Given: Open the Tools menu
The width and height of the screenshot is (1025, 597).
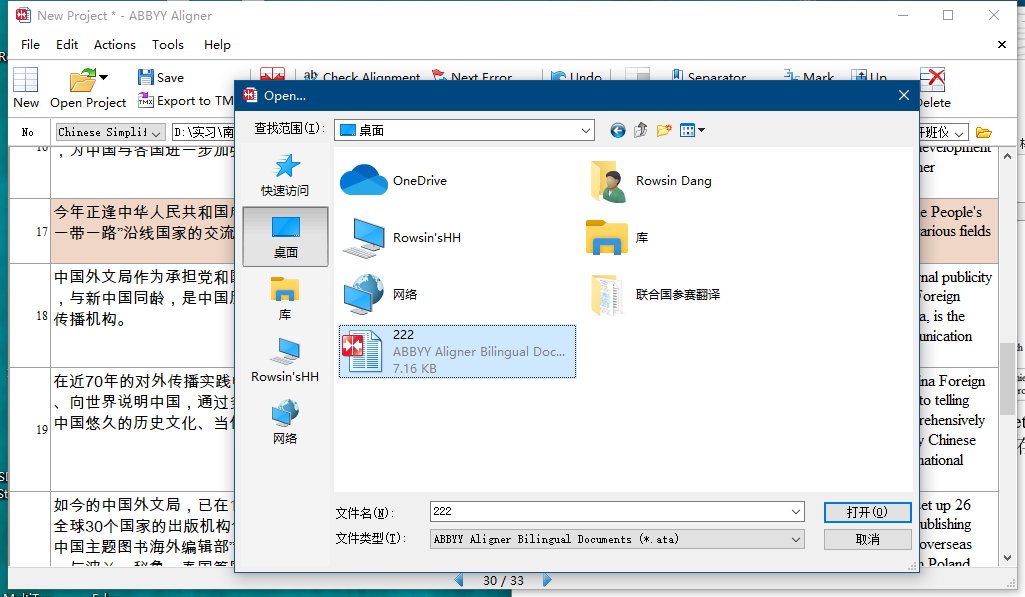Looking at the screenshot, I should click(168, 44).
